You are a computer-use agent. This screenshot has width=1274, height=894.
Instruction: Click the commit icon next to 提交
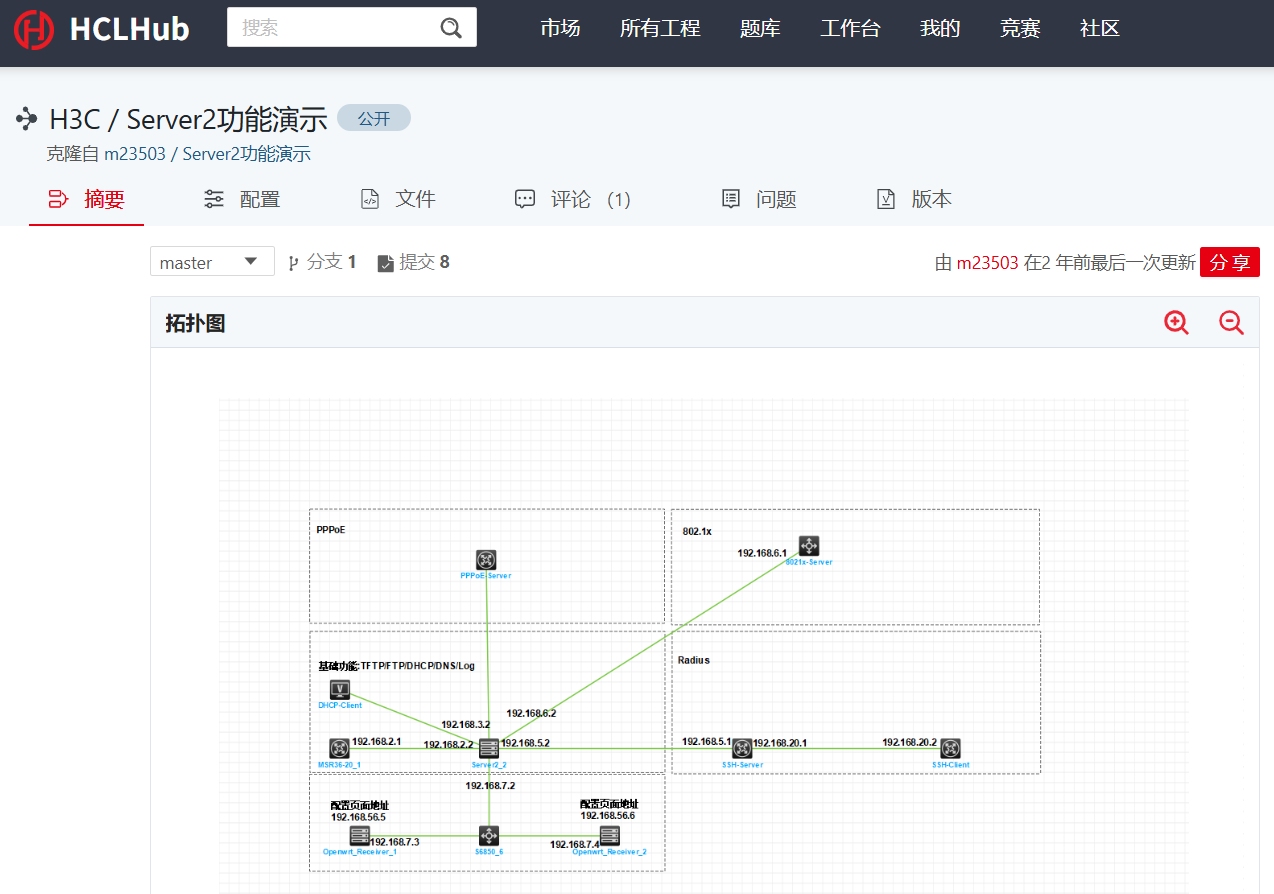click(385, 263)
